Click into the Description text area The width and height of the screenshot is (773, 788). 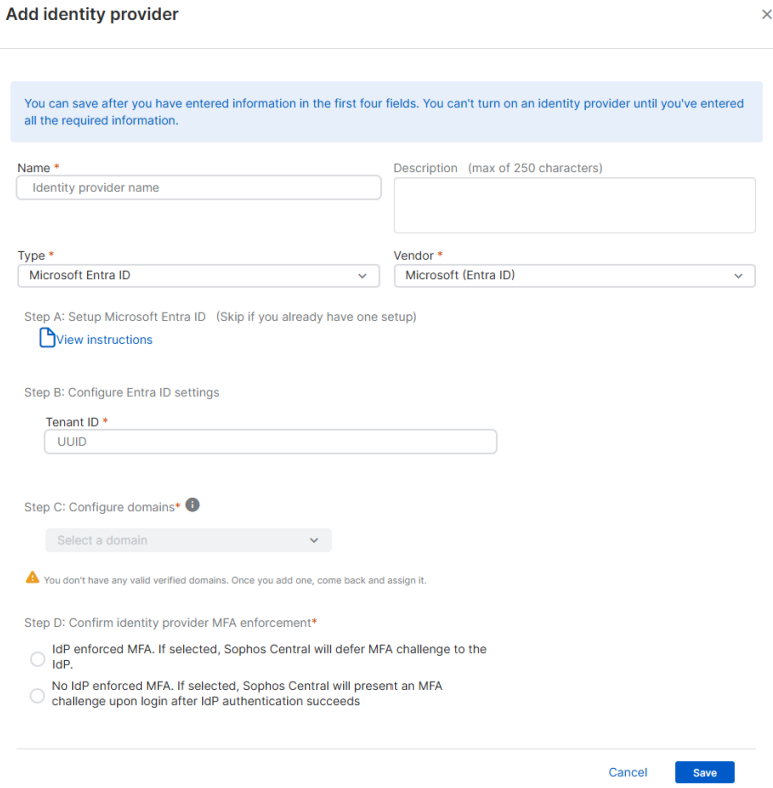(574, 205)
